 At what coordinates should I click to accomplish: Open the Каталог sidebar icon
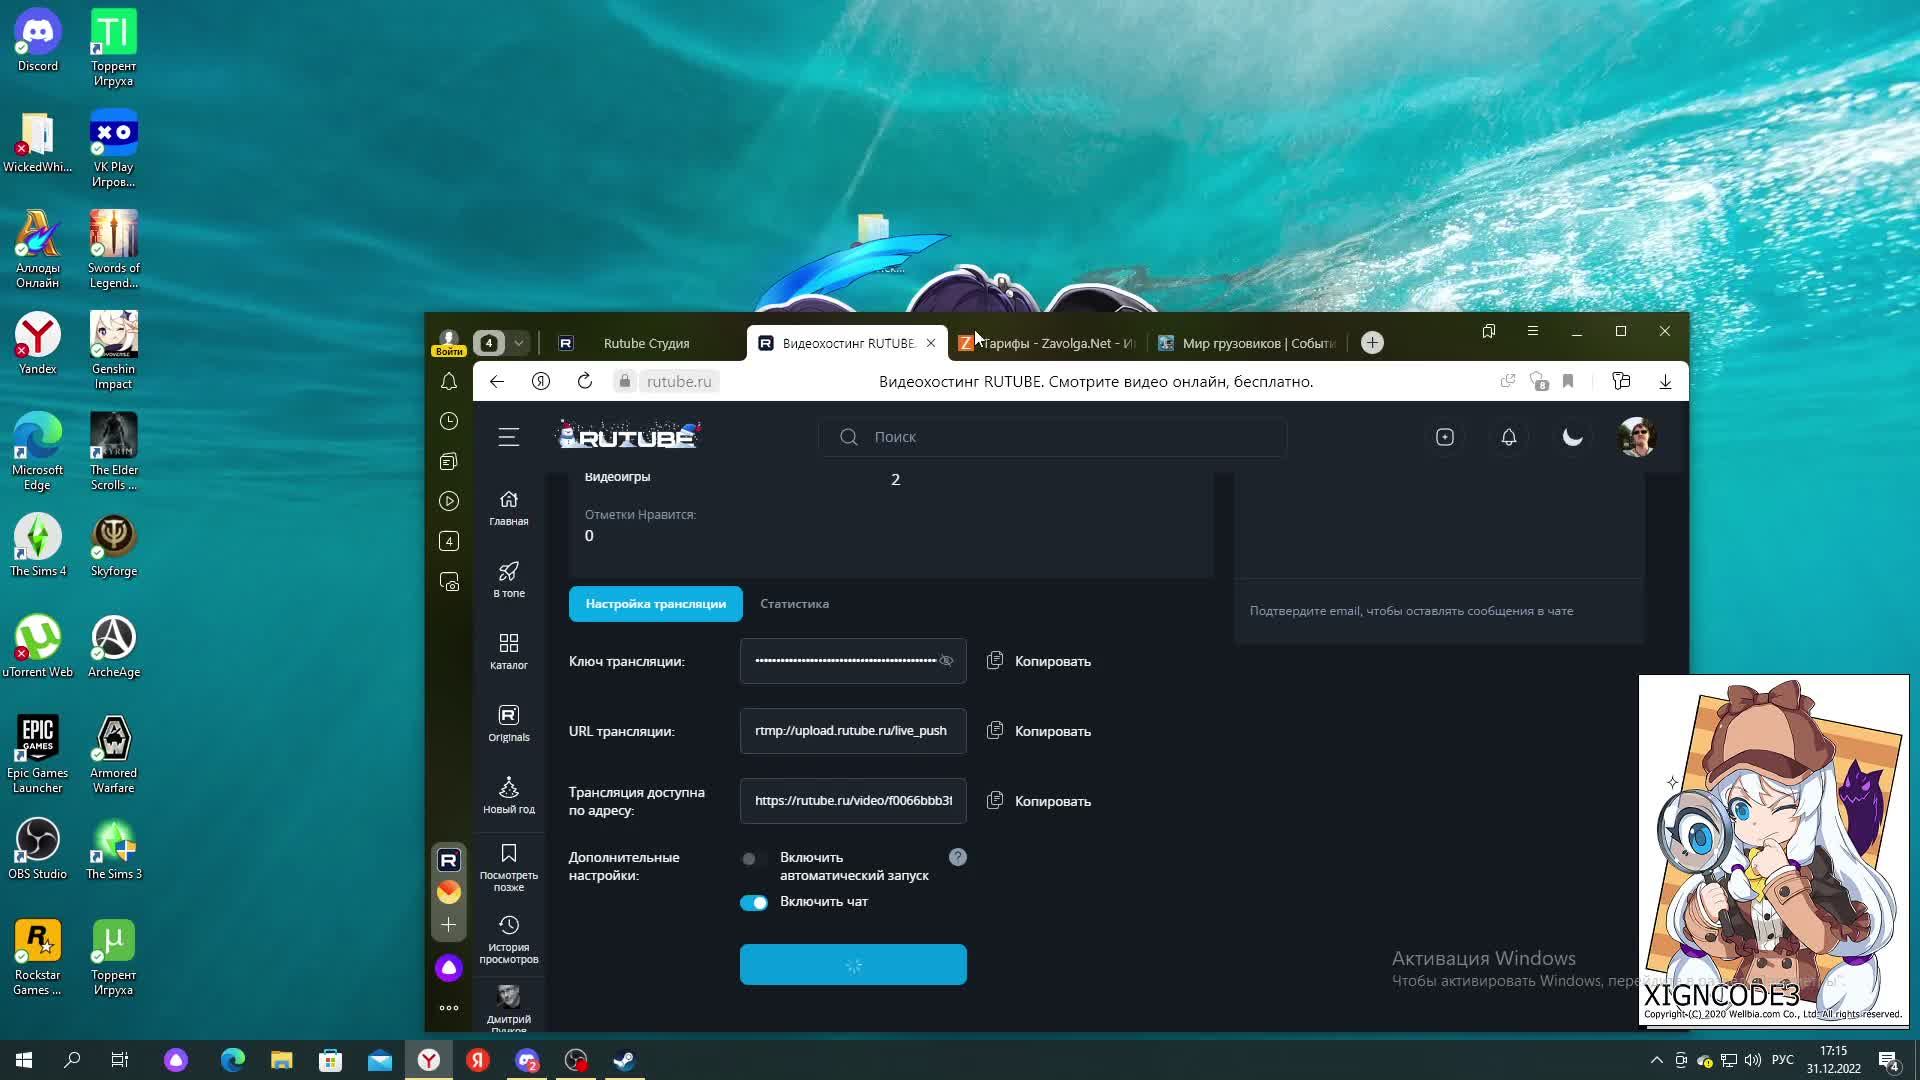point(508,650)
